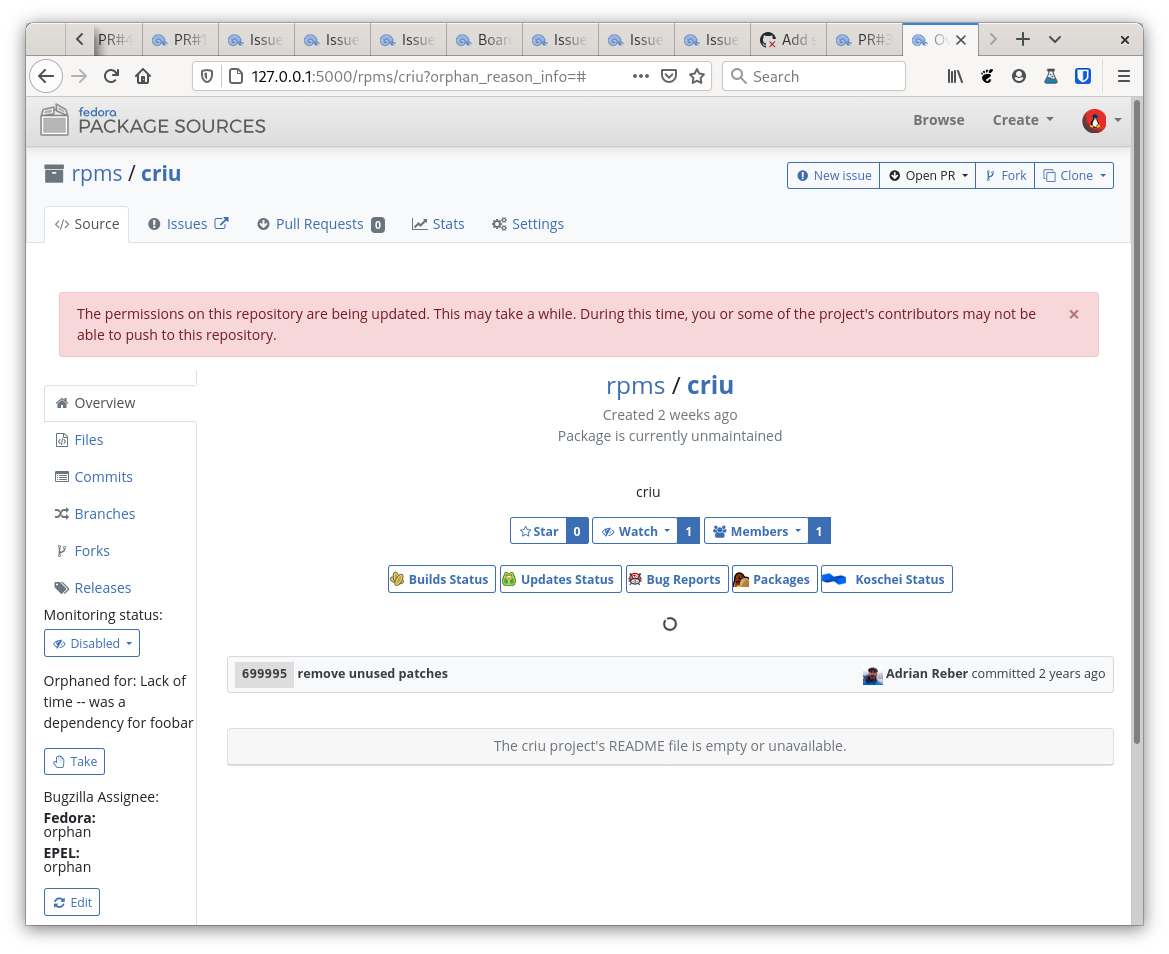1169x954 pixels.
Task: Create a New issue
Action: point(834,175)
